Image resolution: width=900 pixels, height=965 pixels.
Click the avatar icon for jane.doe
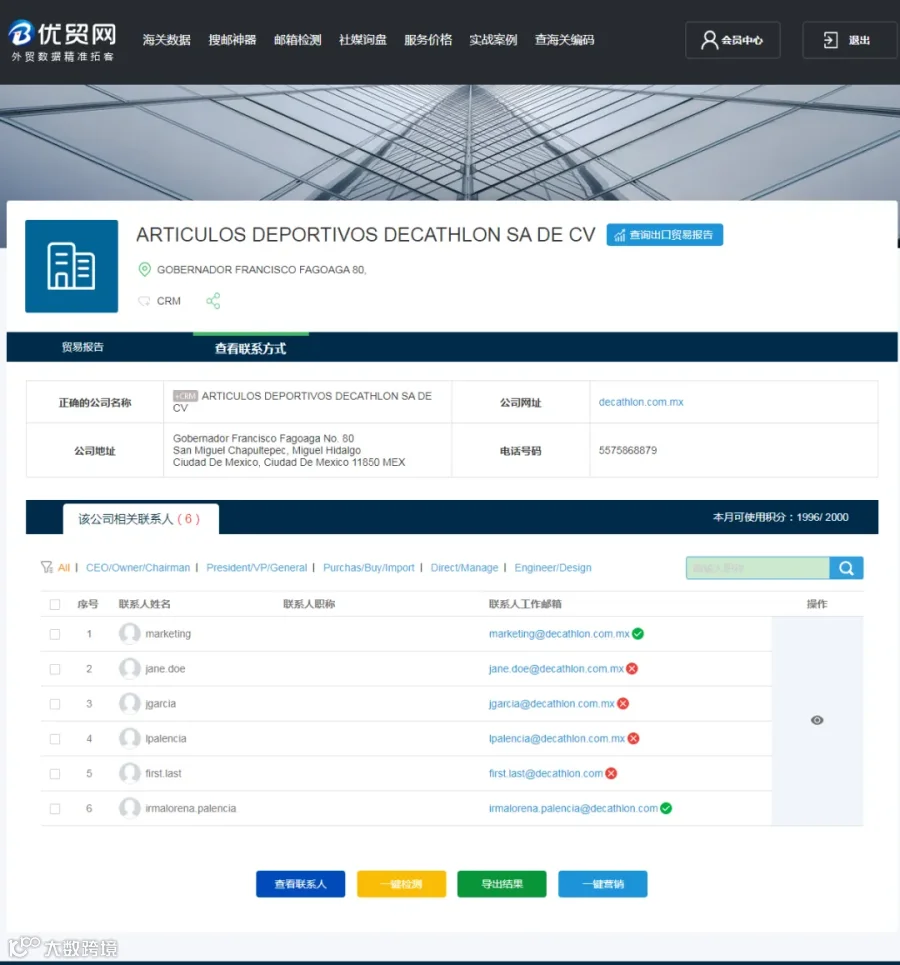point(129,668)
